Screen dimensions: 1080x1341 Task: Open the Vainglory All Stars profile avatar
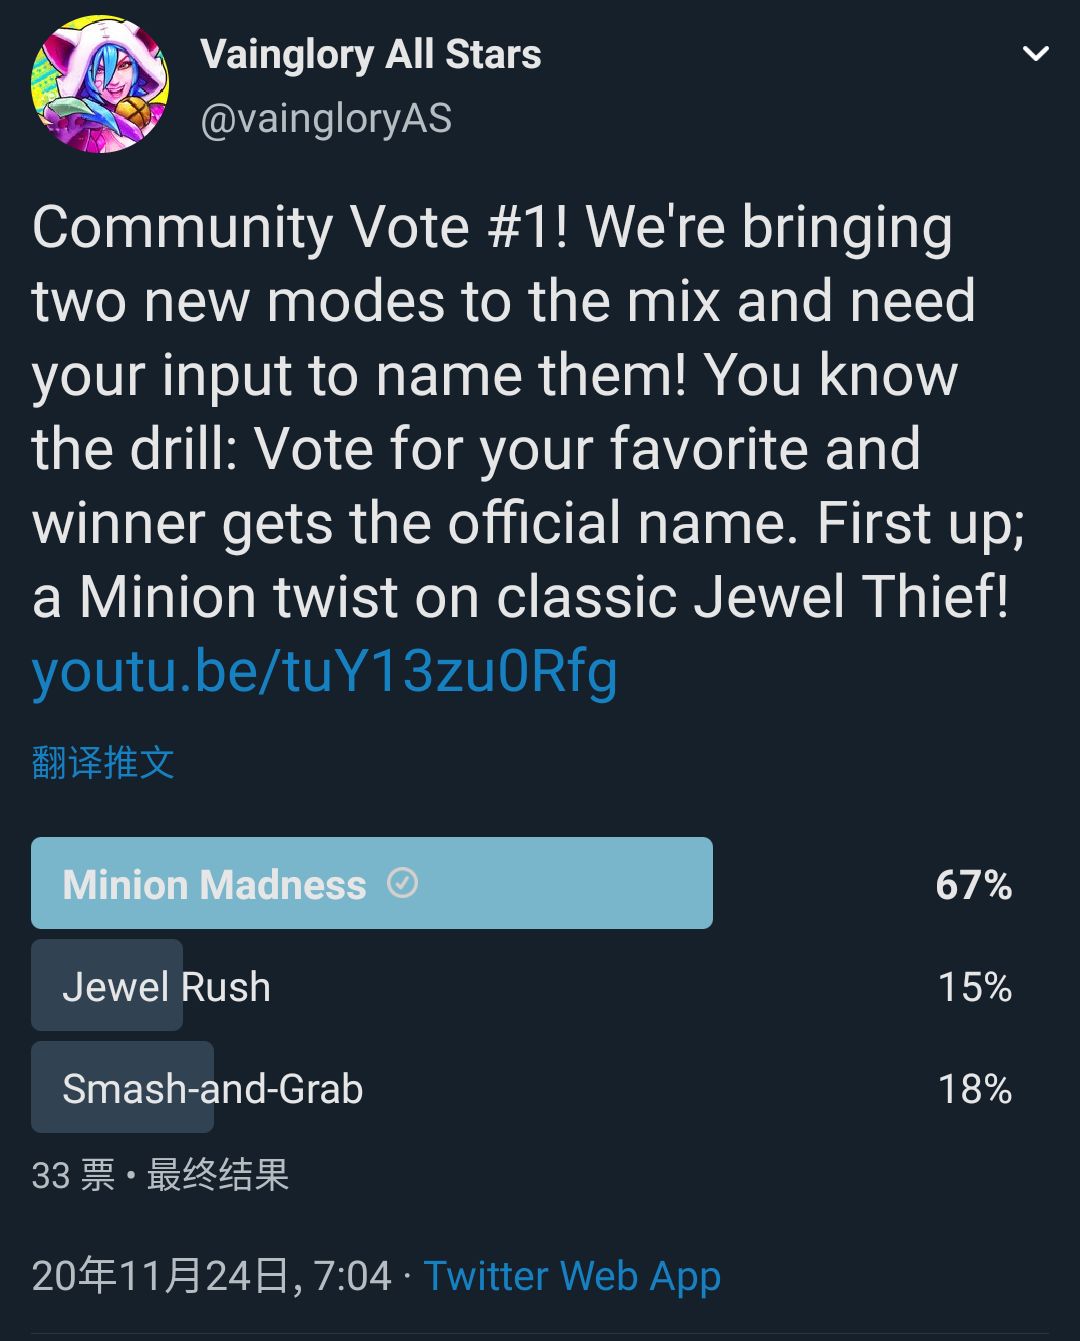(x=100, y=84)
